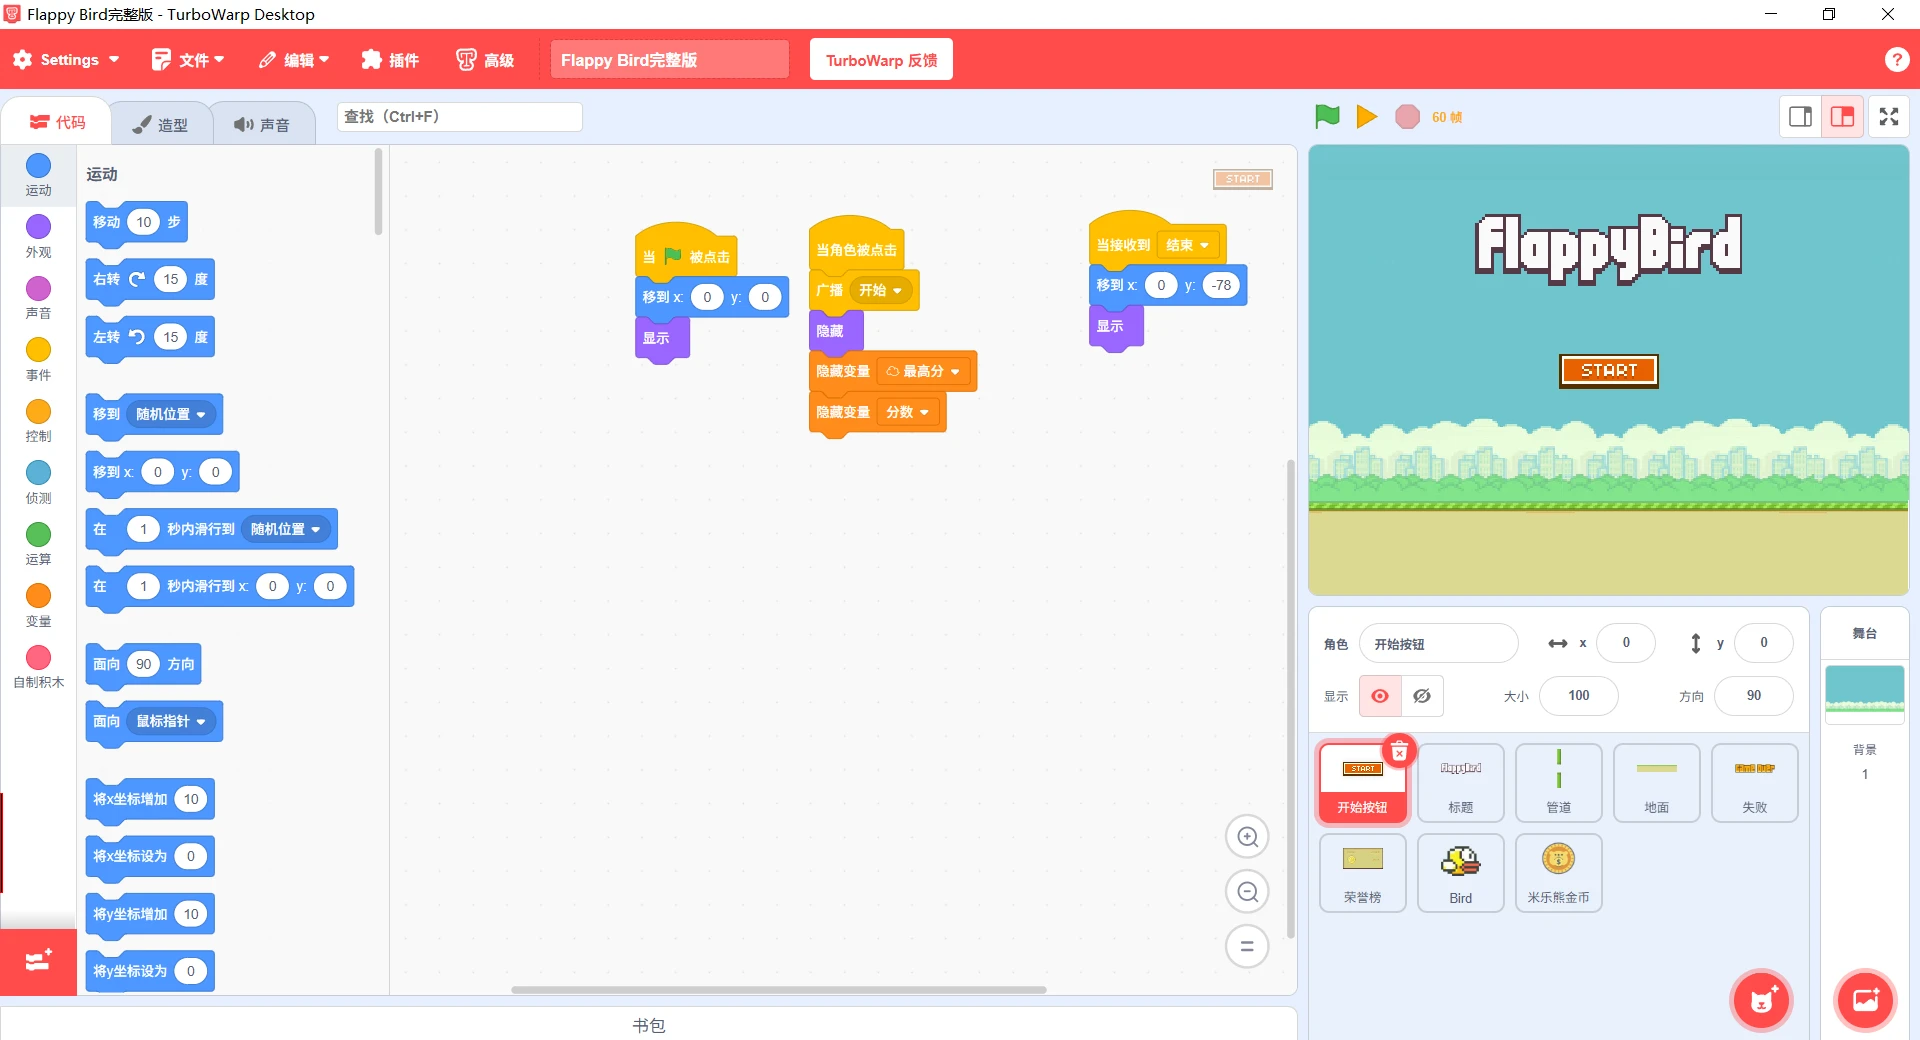
Task: Zoom out on the code workspace
Action: pyautogui.click(x=1247, y=892)
